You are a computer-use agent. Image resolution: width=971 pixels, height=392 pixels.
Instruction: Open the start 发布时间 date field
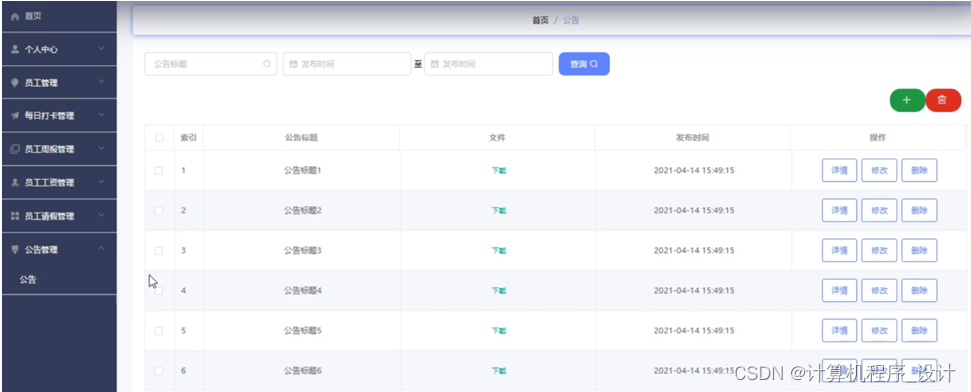347,64
